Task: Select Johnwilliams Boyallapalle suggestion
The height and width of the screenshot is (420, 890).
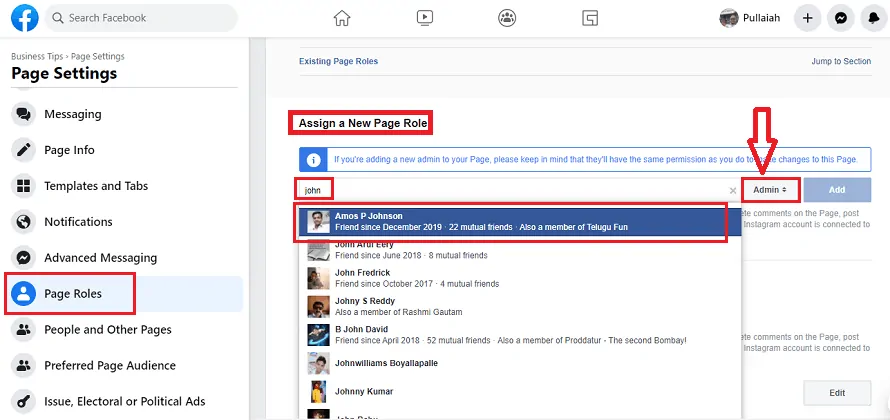Action: 519,363
